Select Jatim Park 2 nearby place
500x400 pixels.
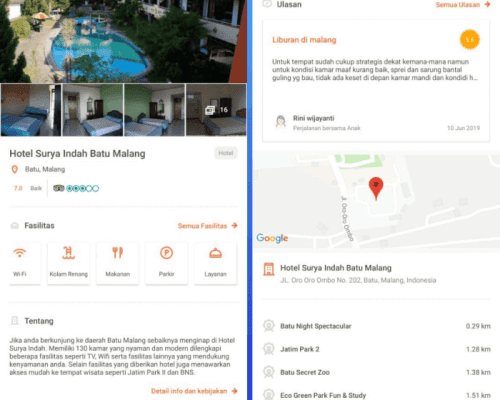(376, 349)
